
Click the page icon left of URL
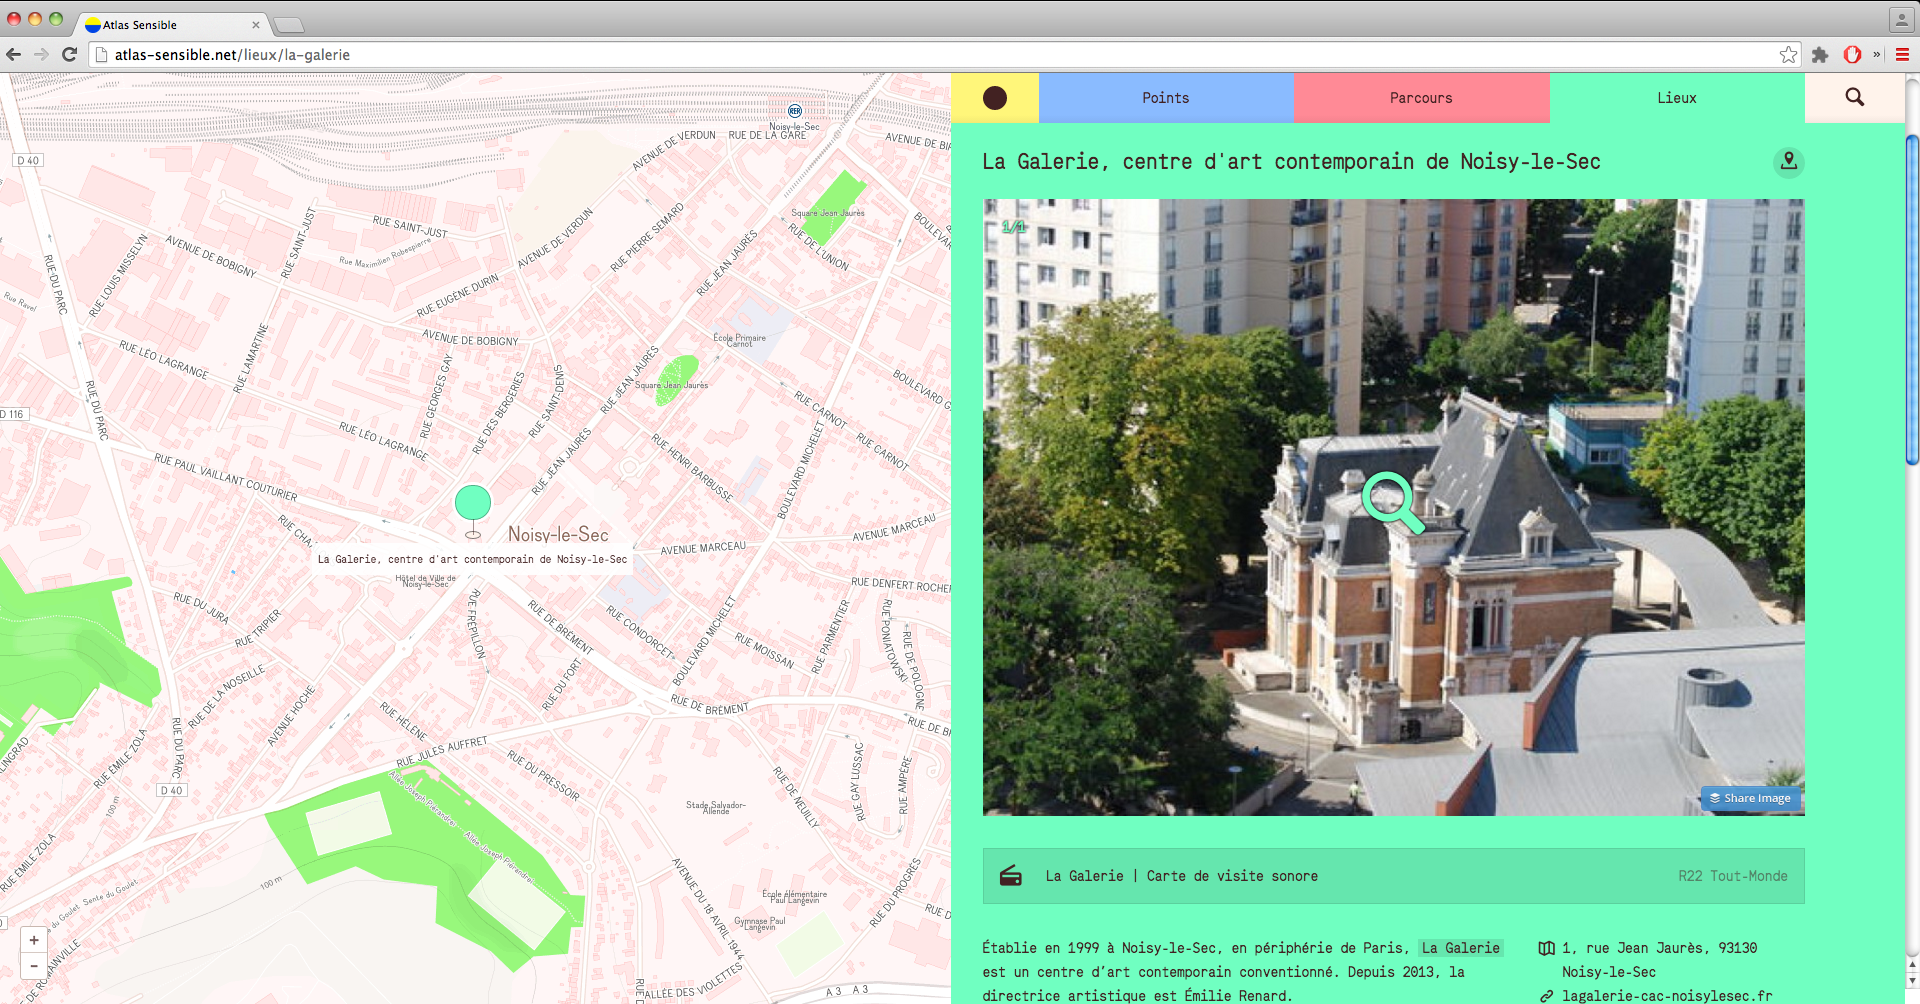(x=100, y=55)
